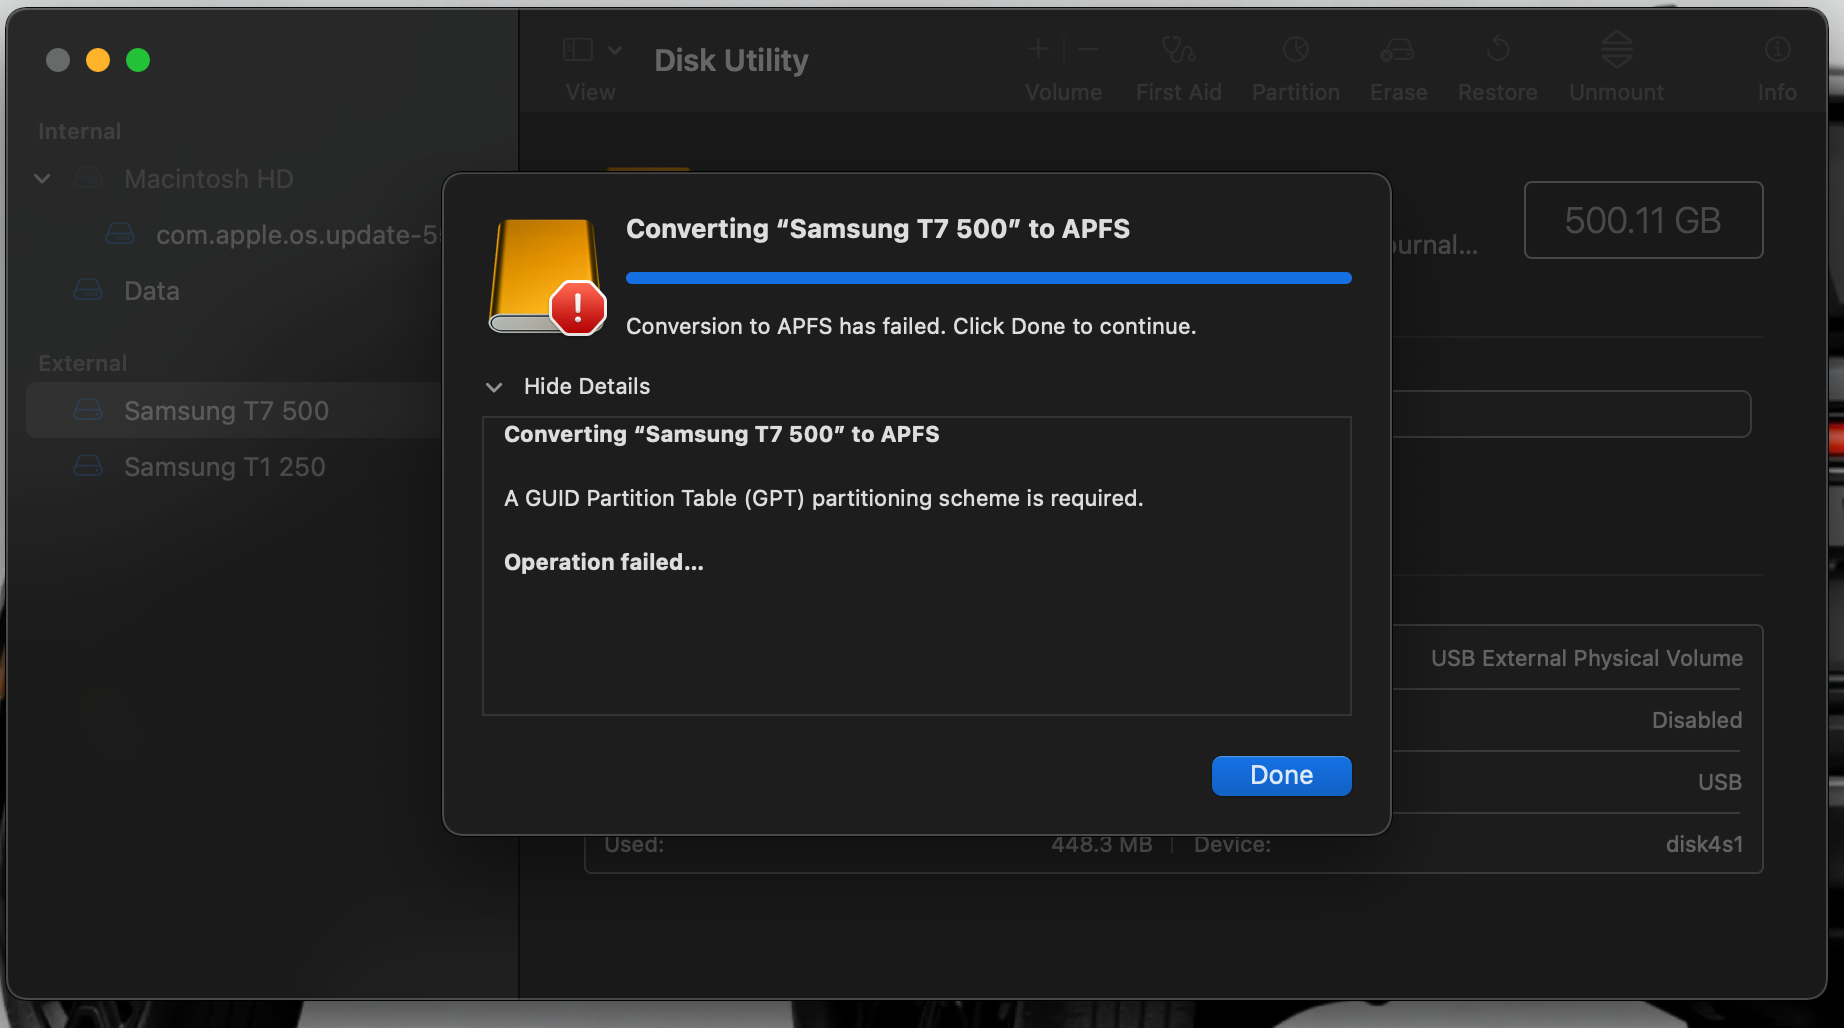Click the Macintosh HD drive icon
Viewport: 1844px width, 1028px height.
88,179
